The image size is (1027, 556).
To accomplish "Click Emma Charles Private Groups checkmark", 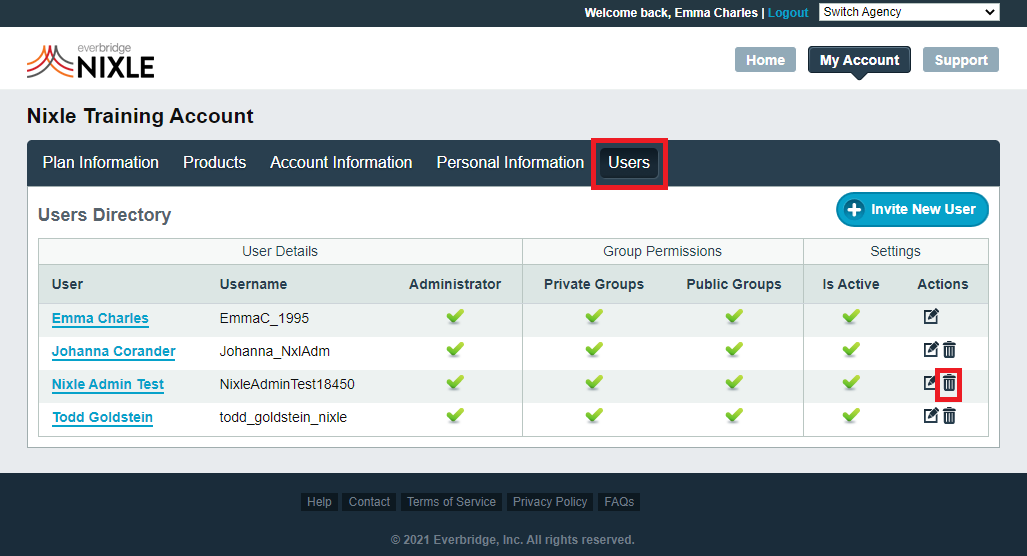I will pos(594,317).
